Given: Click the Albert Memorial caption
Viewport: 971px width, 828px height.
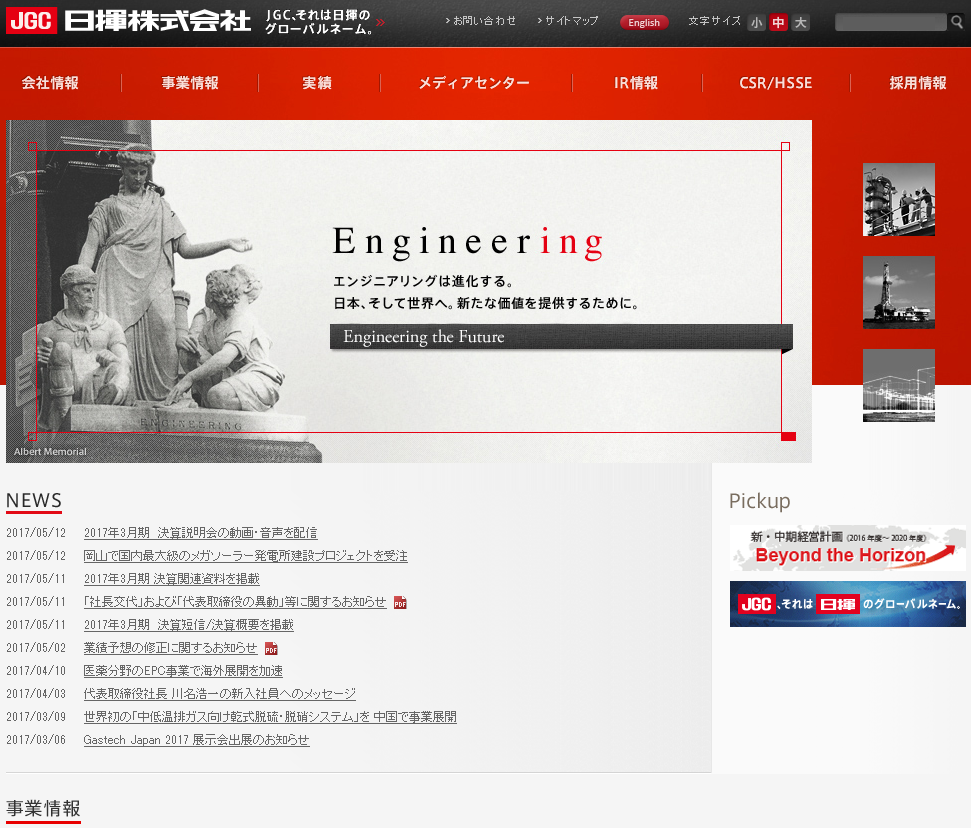Looking at the screenshot, I should [50, 451].
